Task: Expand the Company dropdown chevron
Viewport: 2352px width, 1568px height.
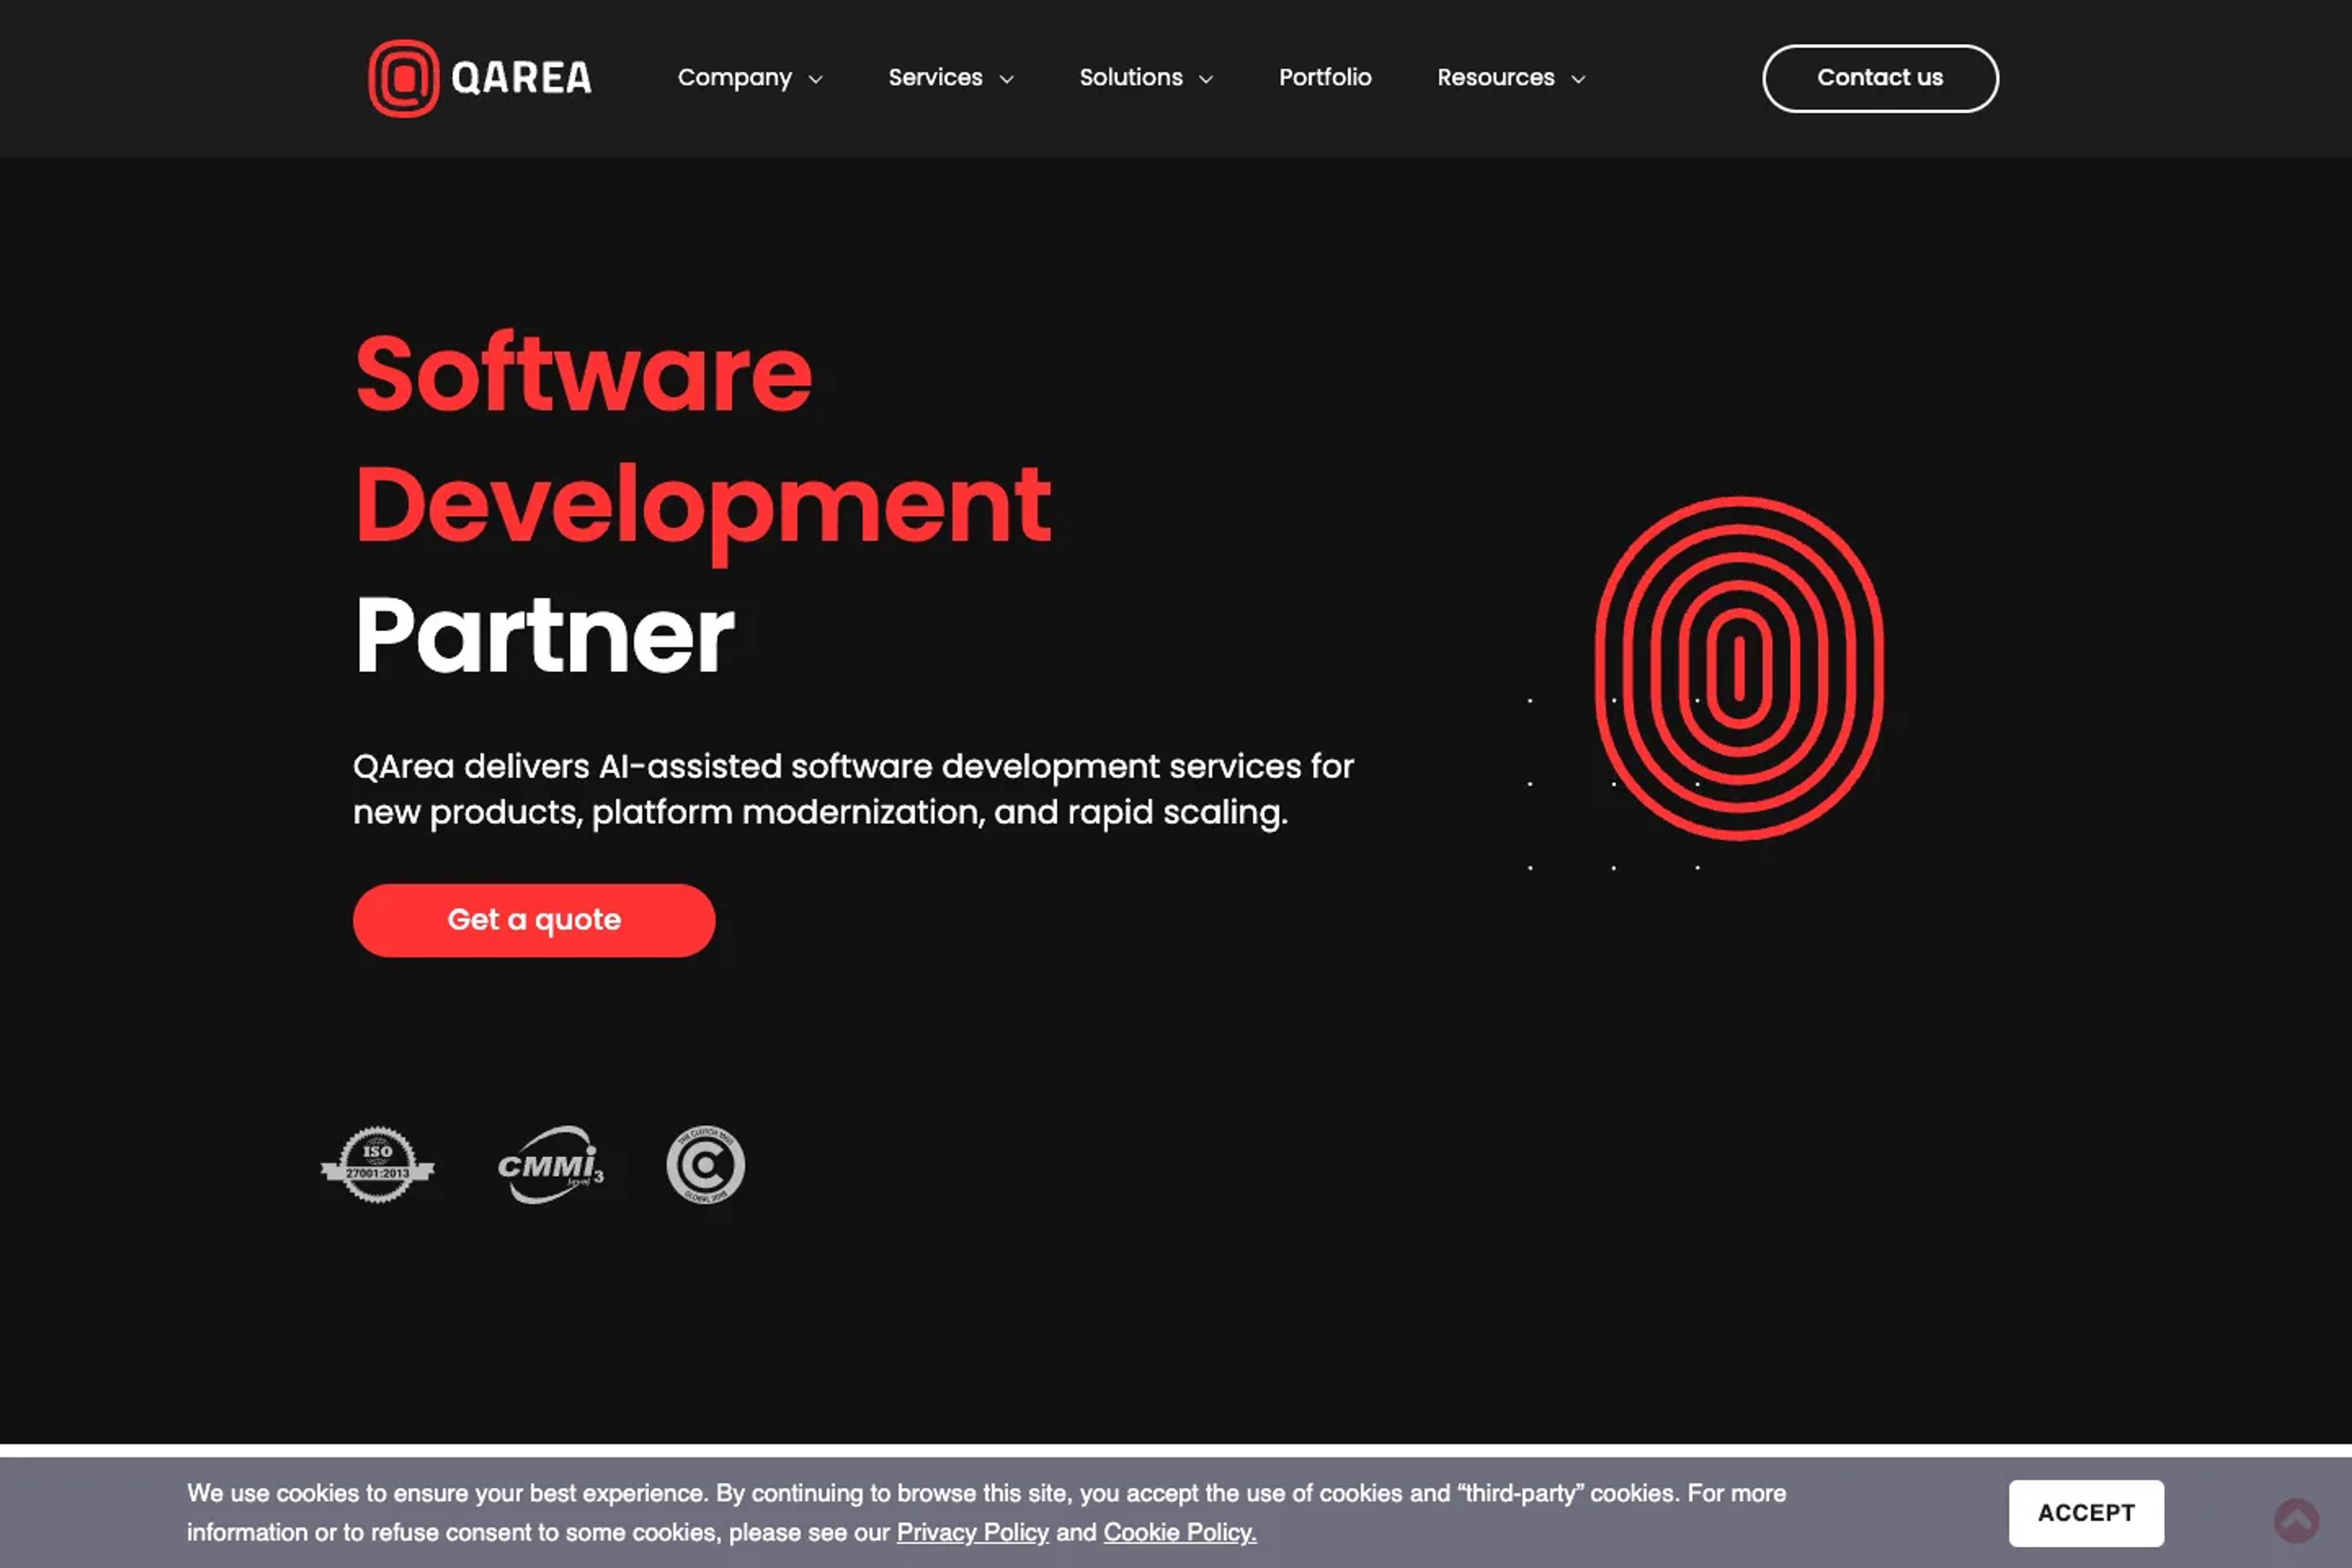Action: pyautogui.click(x=816, y=79)
